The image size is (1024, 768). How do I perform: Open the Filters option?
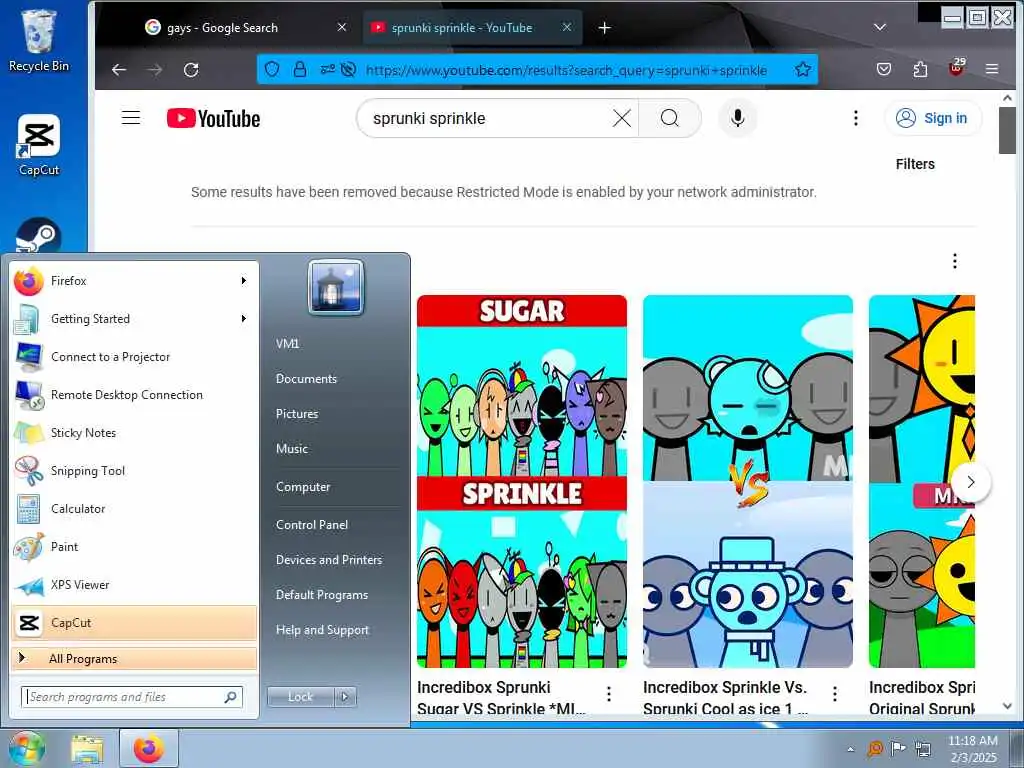915,164
